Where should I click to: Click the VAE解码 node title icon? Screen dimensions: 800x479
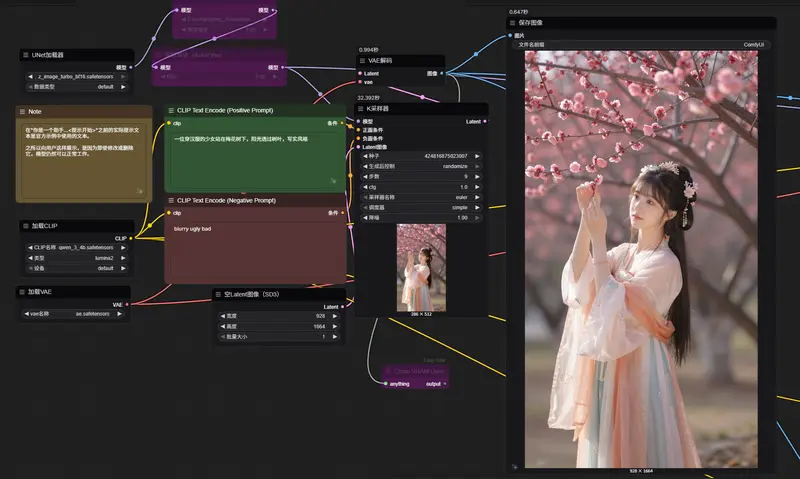(x=362, y=61)
